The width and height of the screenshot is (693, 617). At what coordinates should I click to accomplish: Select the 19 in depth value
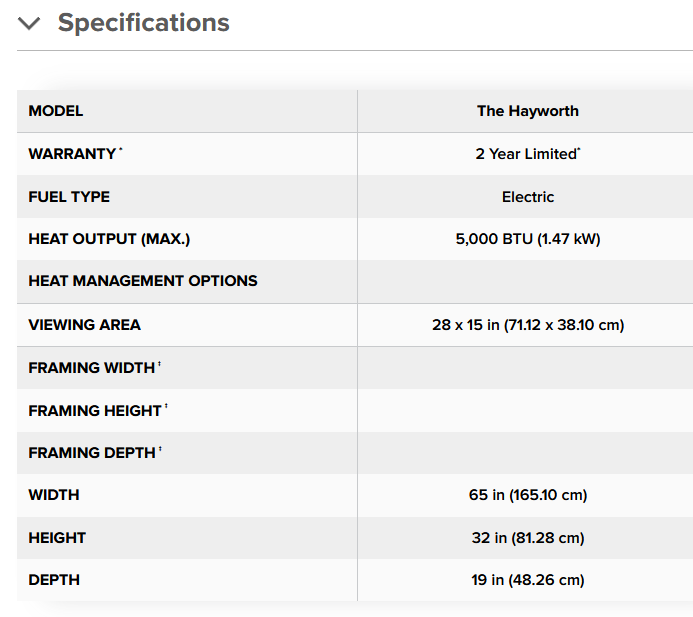point(527,580)
